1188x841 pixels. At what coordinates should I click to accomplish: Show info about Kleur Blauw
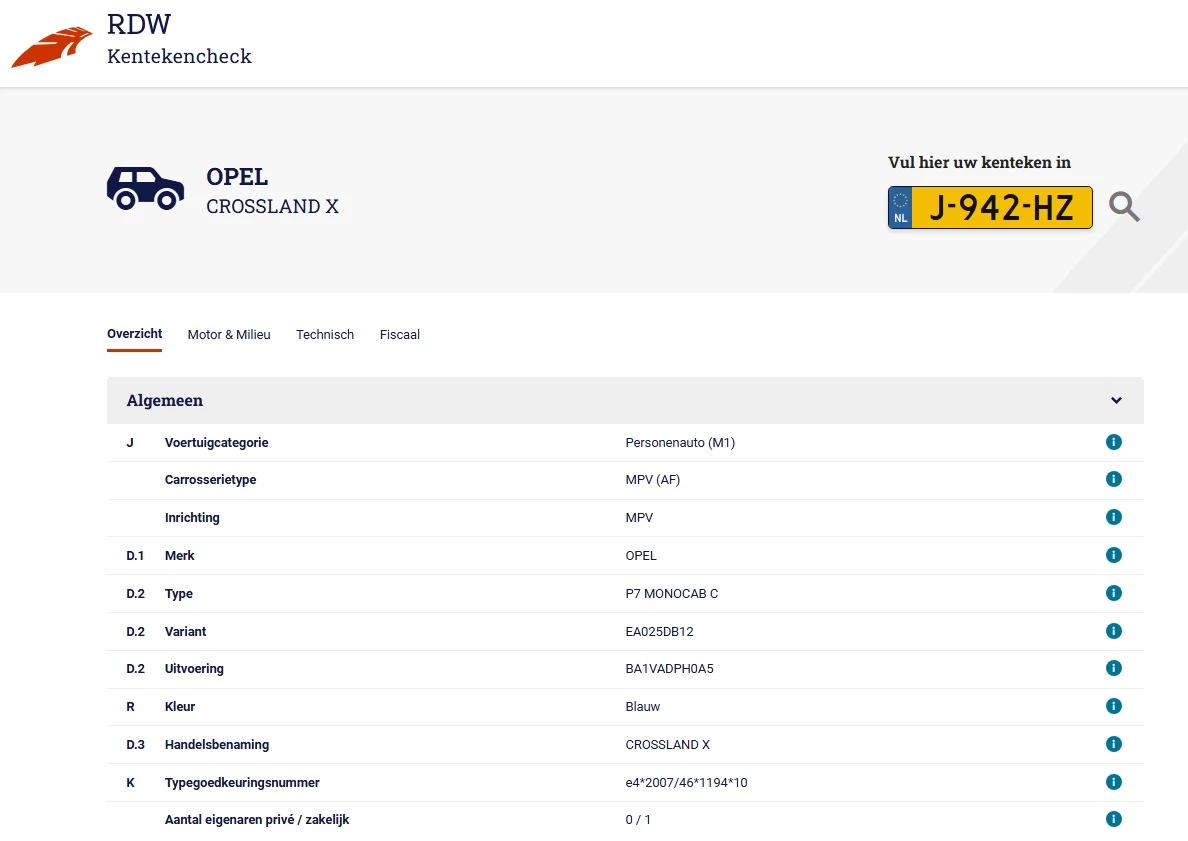tap(1113, 706)
